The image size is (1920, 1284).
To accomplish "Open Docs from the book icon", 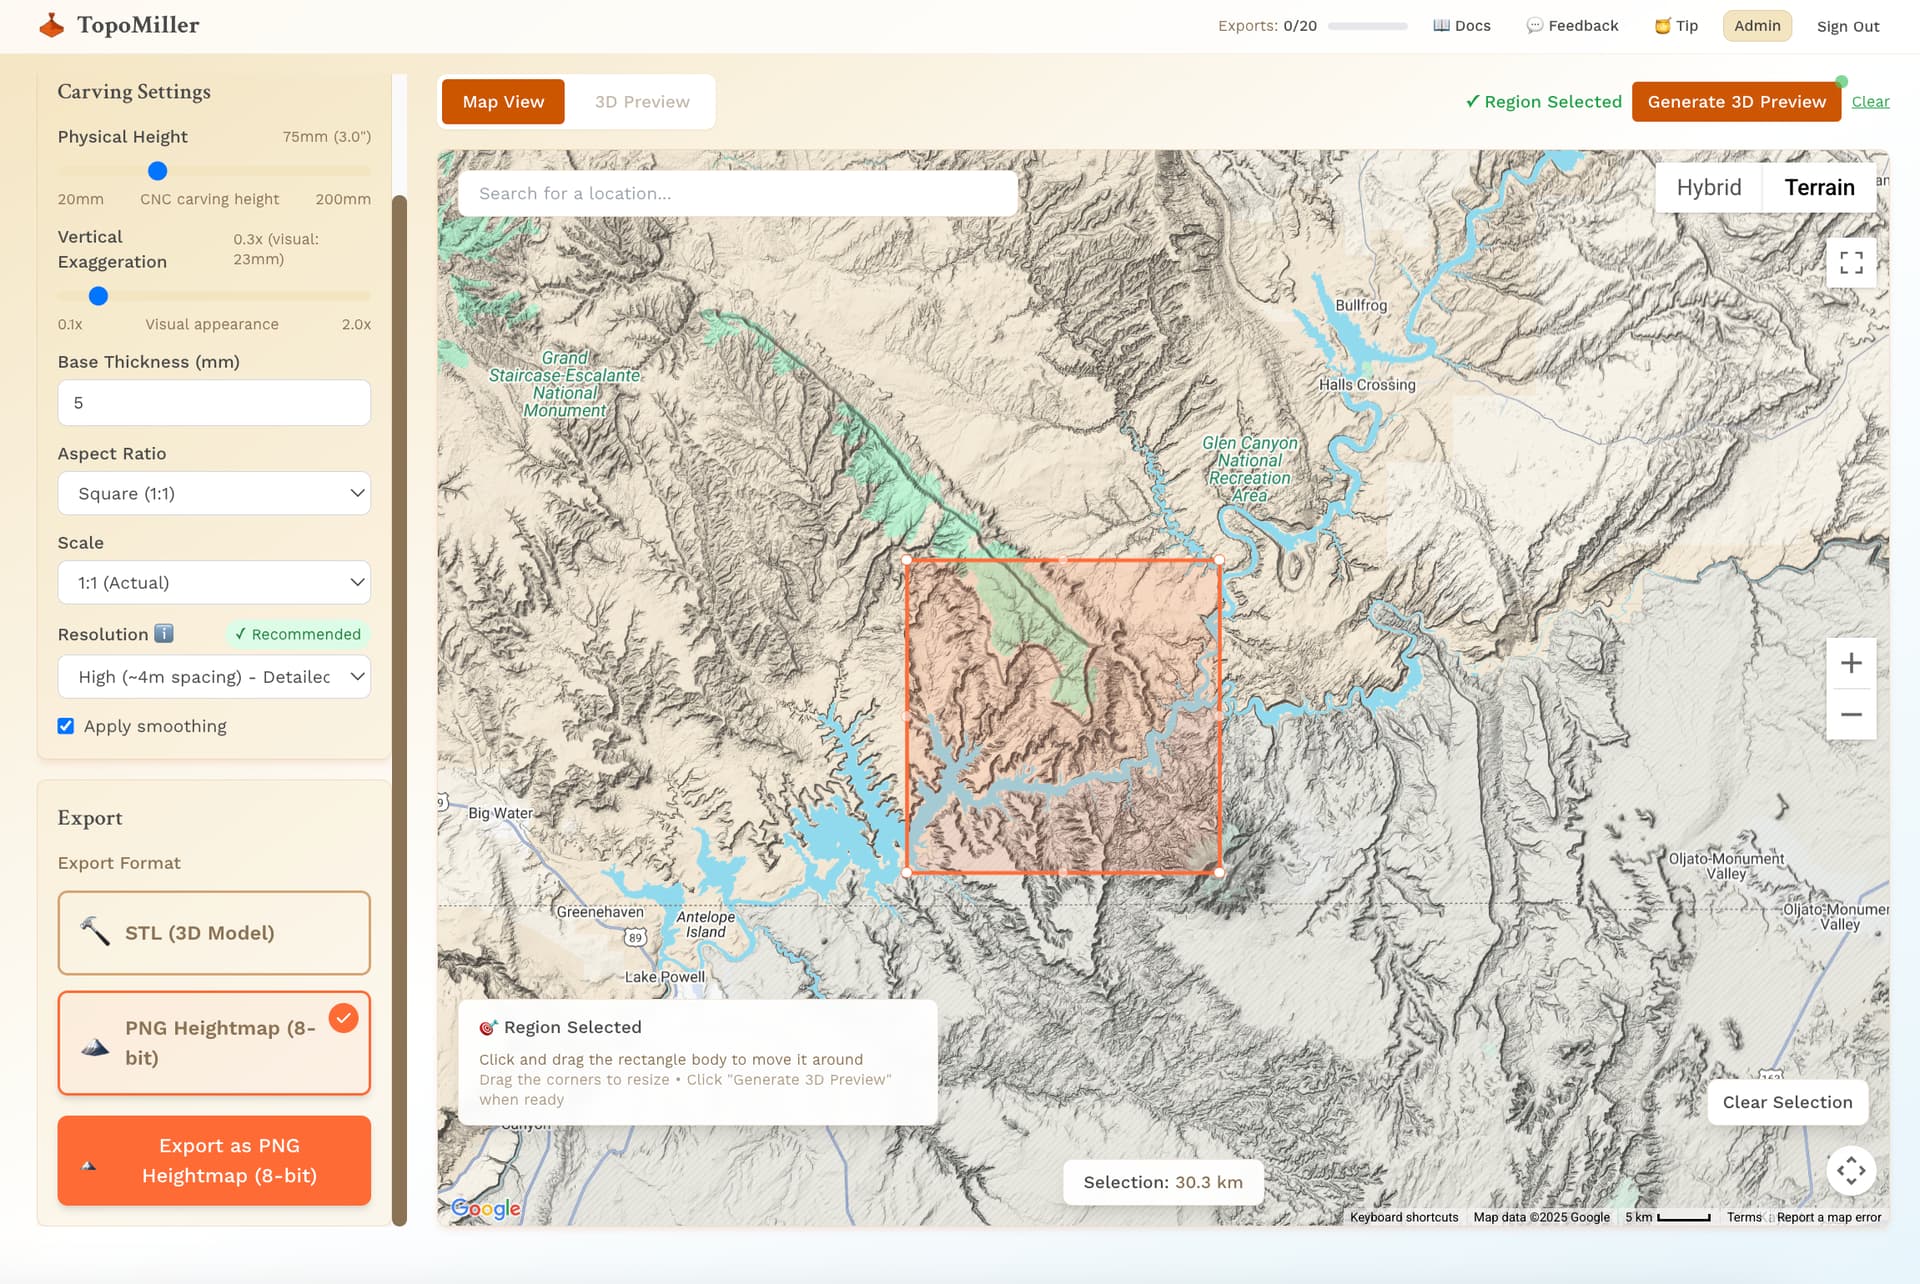I will pyautogui.click(x=1441, y=26).
